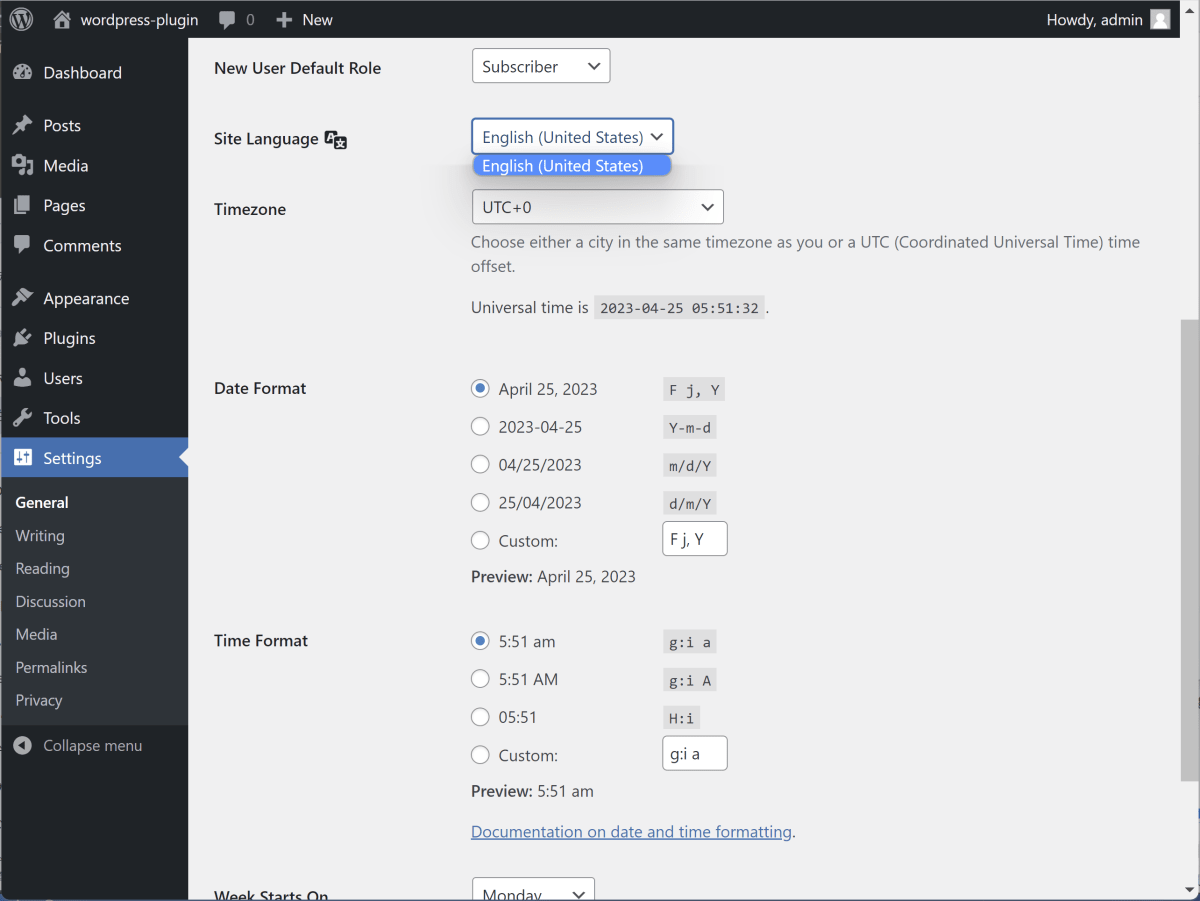Select the 5:51 am time format
The width and height of the screenshot is (1200, 901).
[480, 641]
